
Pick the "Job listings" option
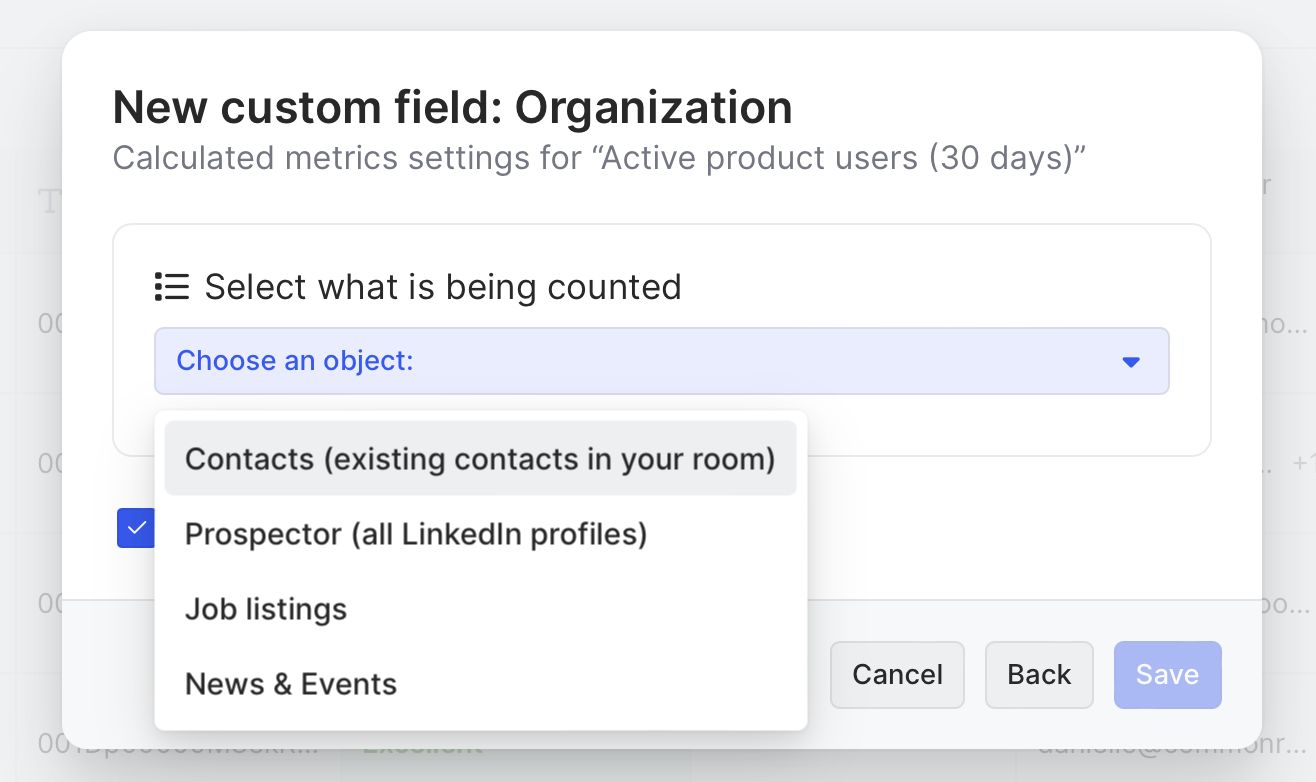(x=266, y=609)
